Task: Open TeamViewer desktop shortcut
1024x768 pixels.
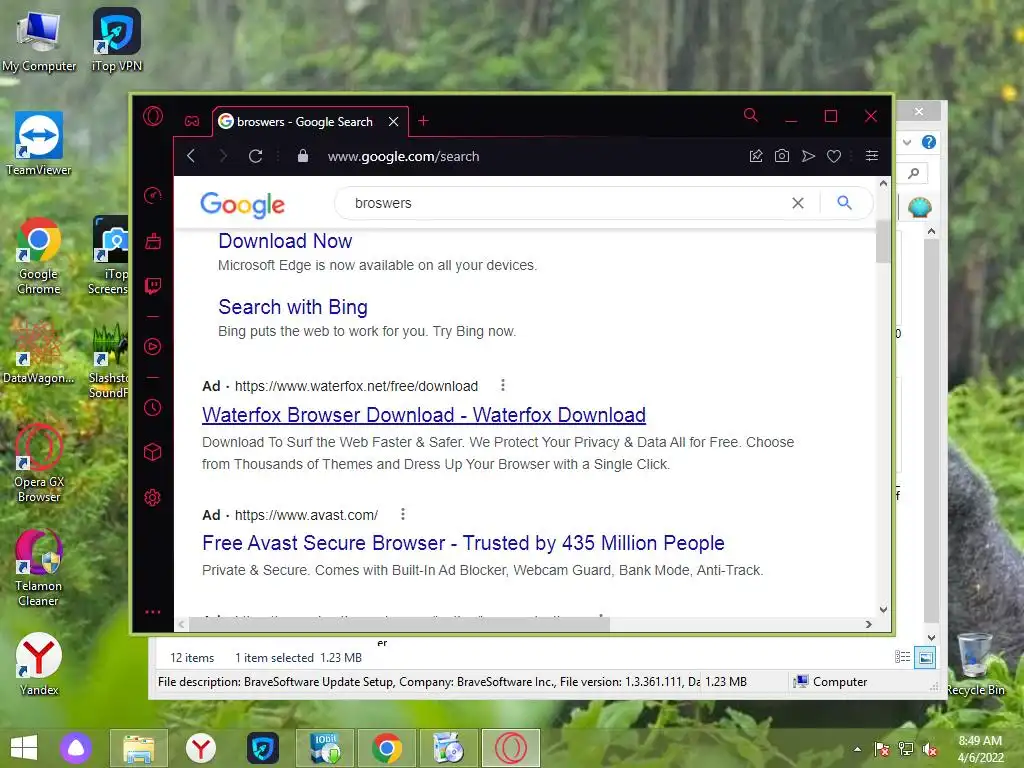Action: pos(39,144)
